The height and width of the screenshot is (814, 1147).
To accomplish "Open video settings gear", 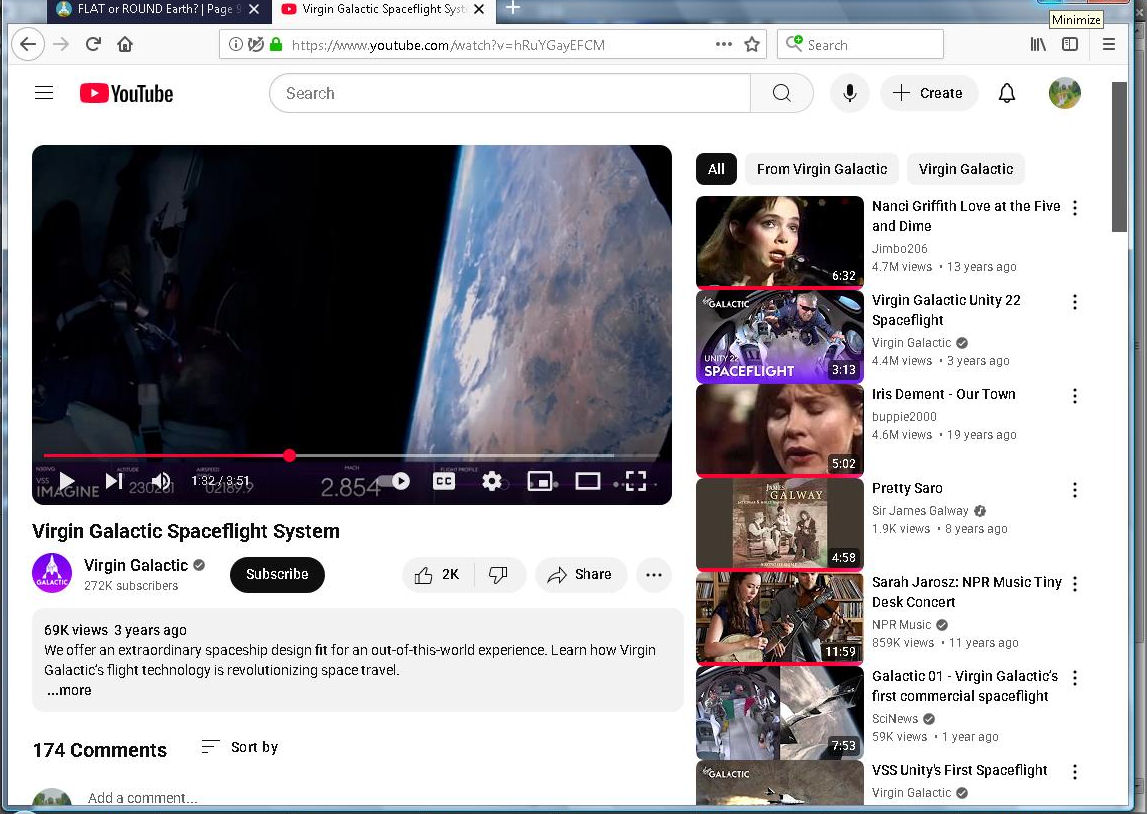I will pyautogui.click(x=491, y=481).
